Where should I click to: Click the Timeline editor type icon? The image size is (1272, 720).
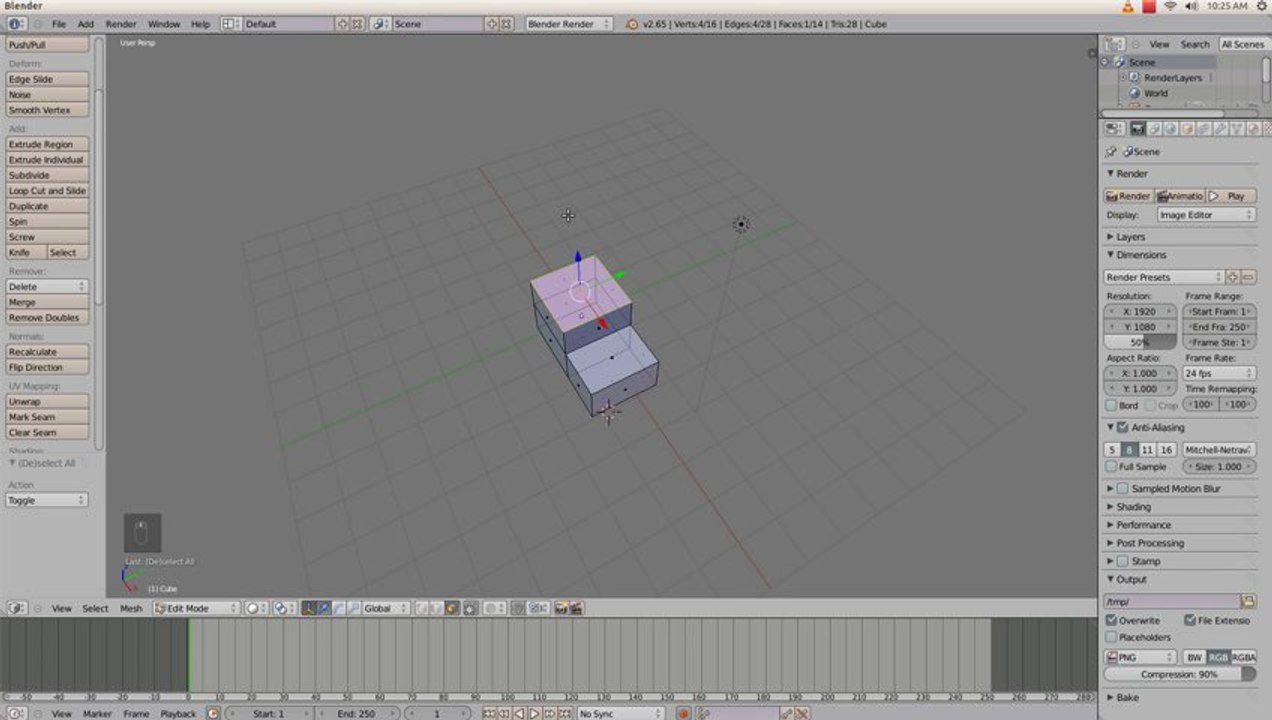(17, 713)
